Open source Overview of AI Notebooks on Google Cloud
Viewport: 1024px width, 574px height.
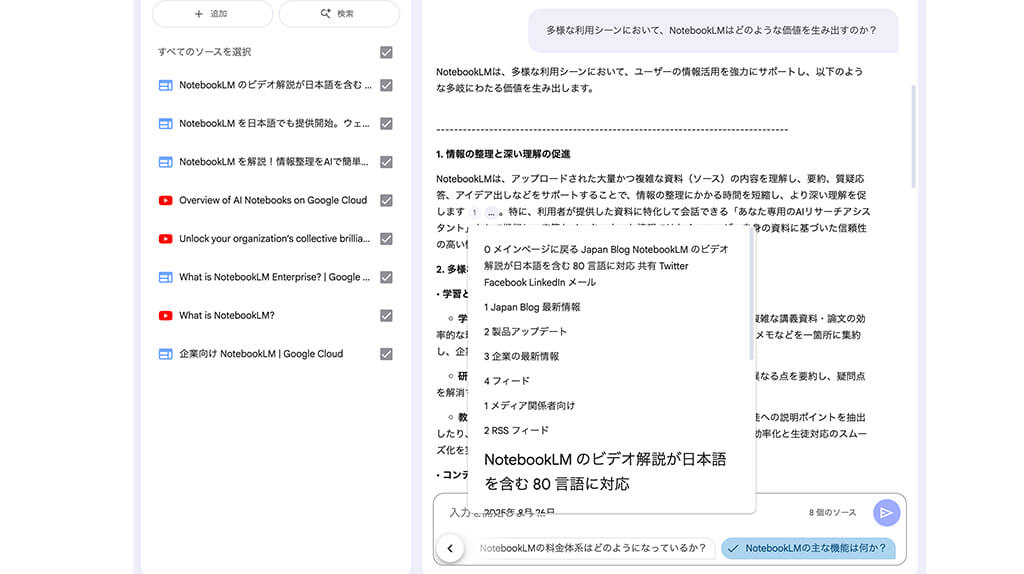tap(273, 200)
